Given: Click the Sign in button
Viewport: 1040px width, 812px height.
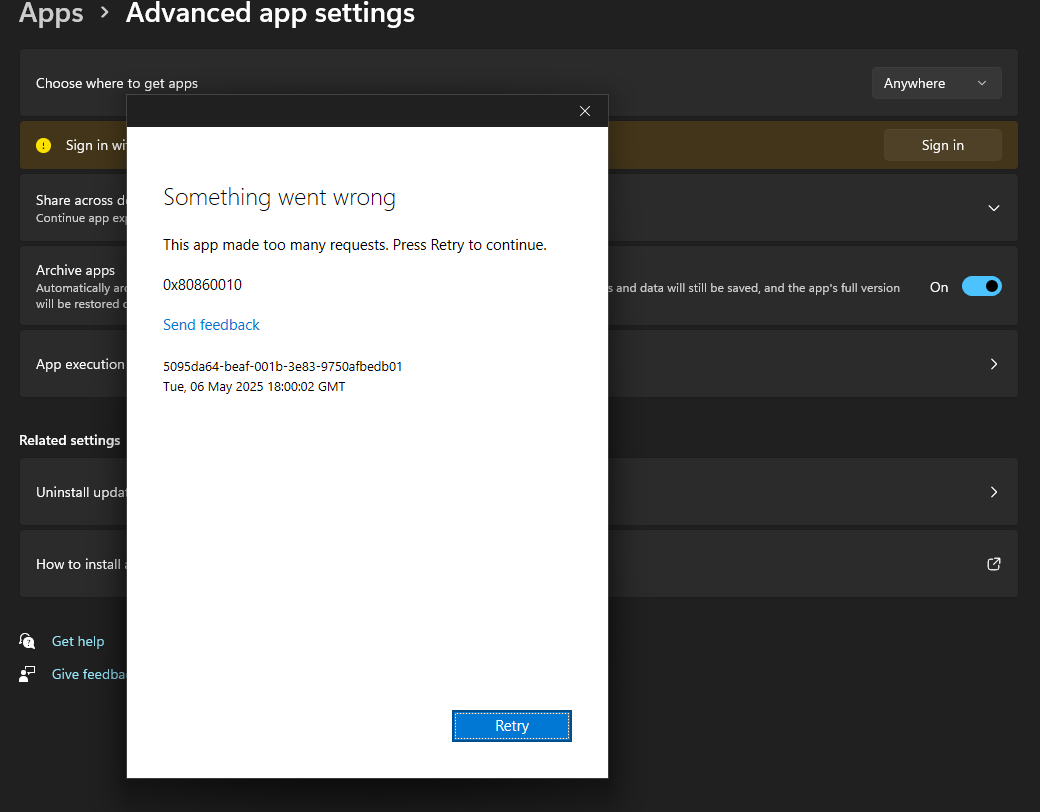Looking at the screenshot, I should [x=942, y=145].
